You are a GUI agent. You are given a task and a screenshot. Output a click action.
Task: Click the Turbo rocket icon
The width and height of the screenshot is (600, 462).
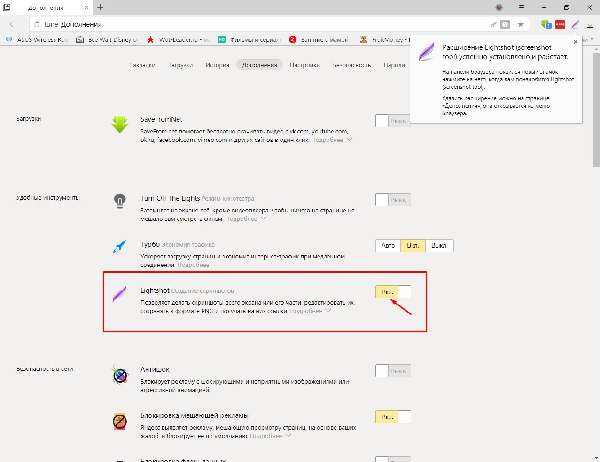tap(121, 245)
